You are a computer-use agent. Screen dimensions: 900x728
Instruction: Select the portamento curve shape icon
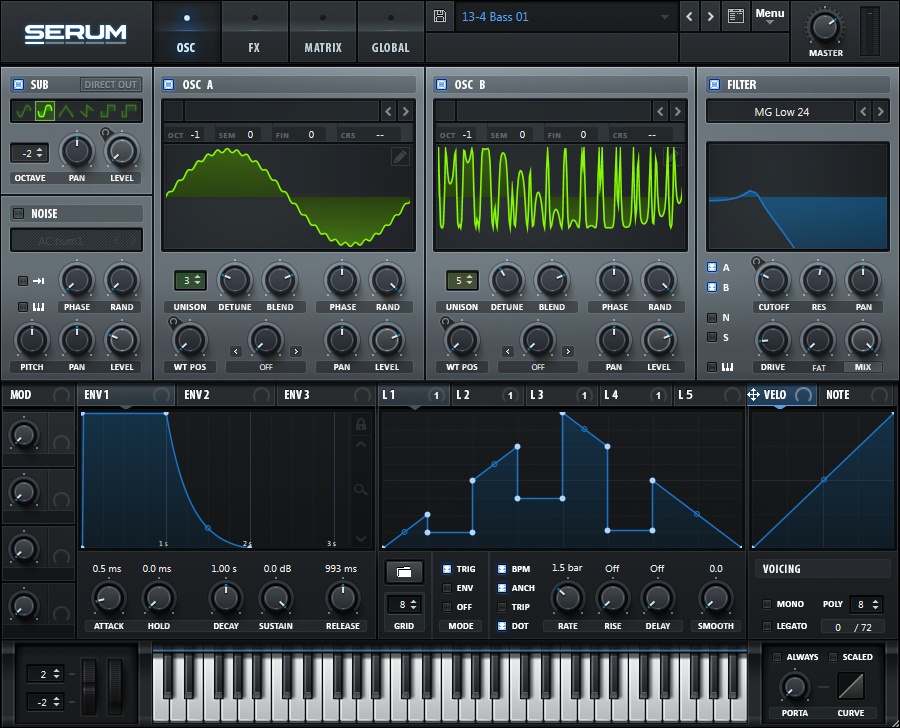click(x=852, y=687)
